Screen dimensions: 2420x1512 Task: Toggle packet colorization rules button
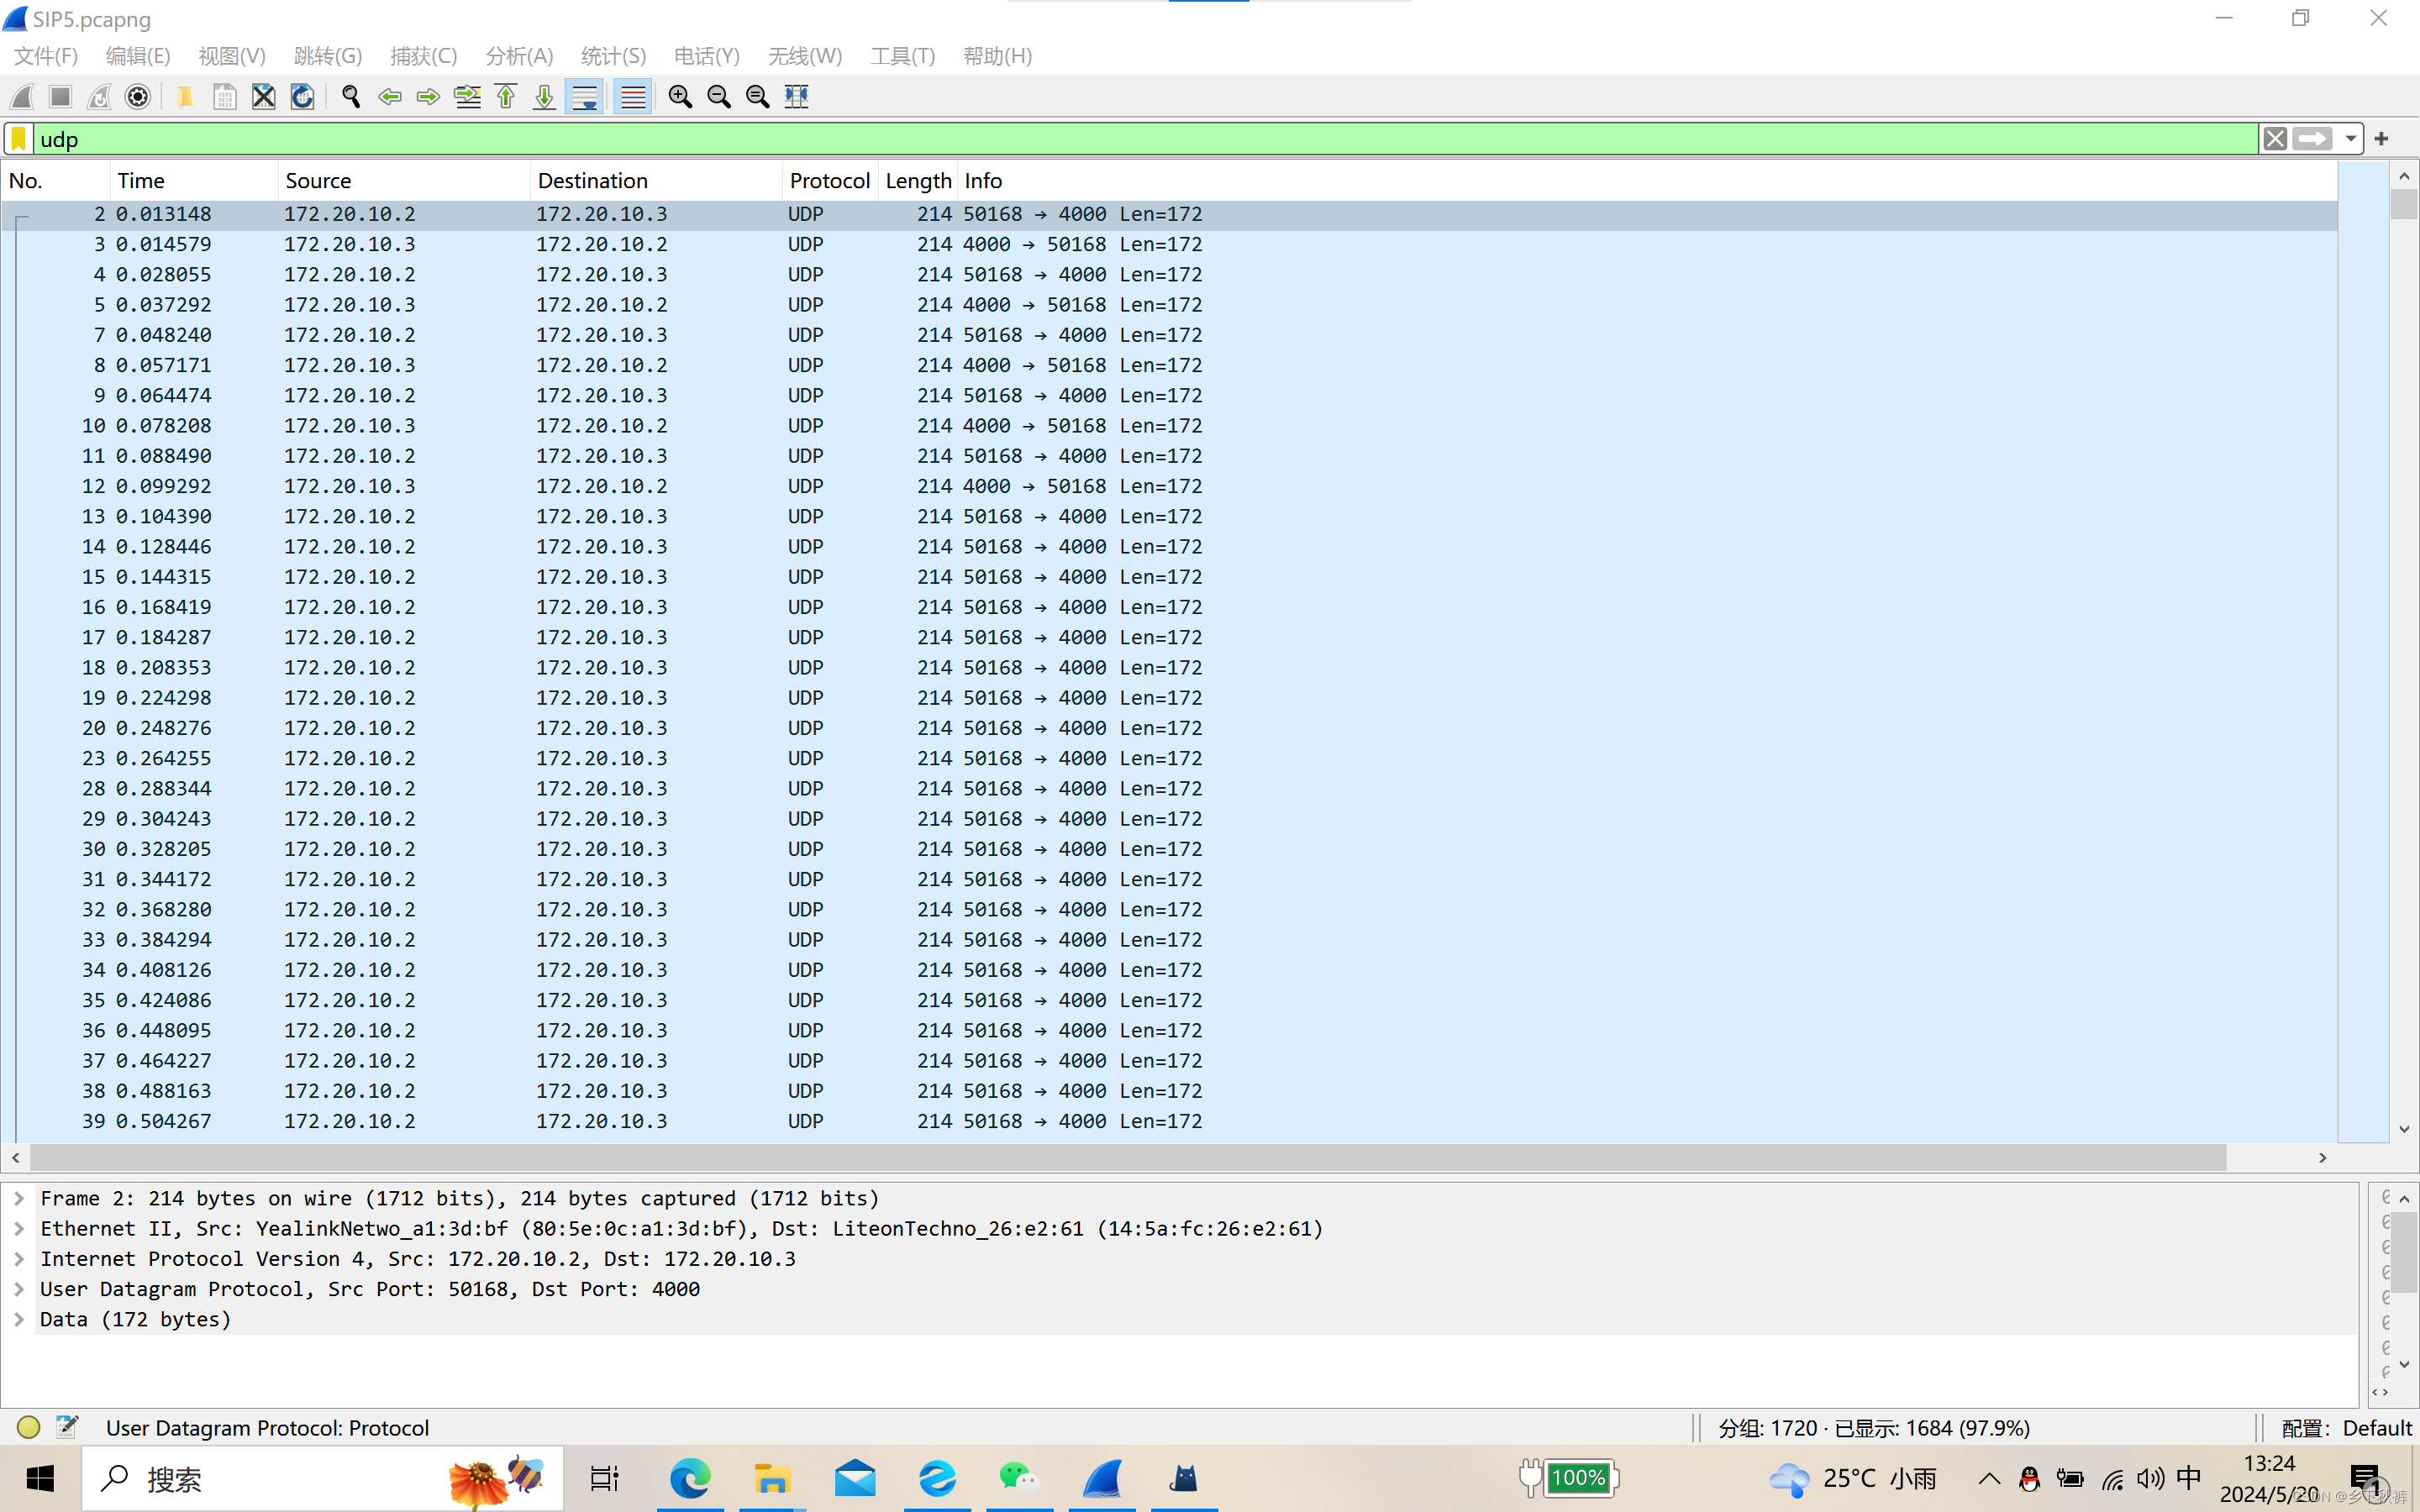pyautogui.click(x=633, y=96)
